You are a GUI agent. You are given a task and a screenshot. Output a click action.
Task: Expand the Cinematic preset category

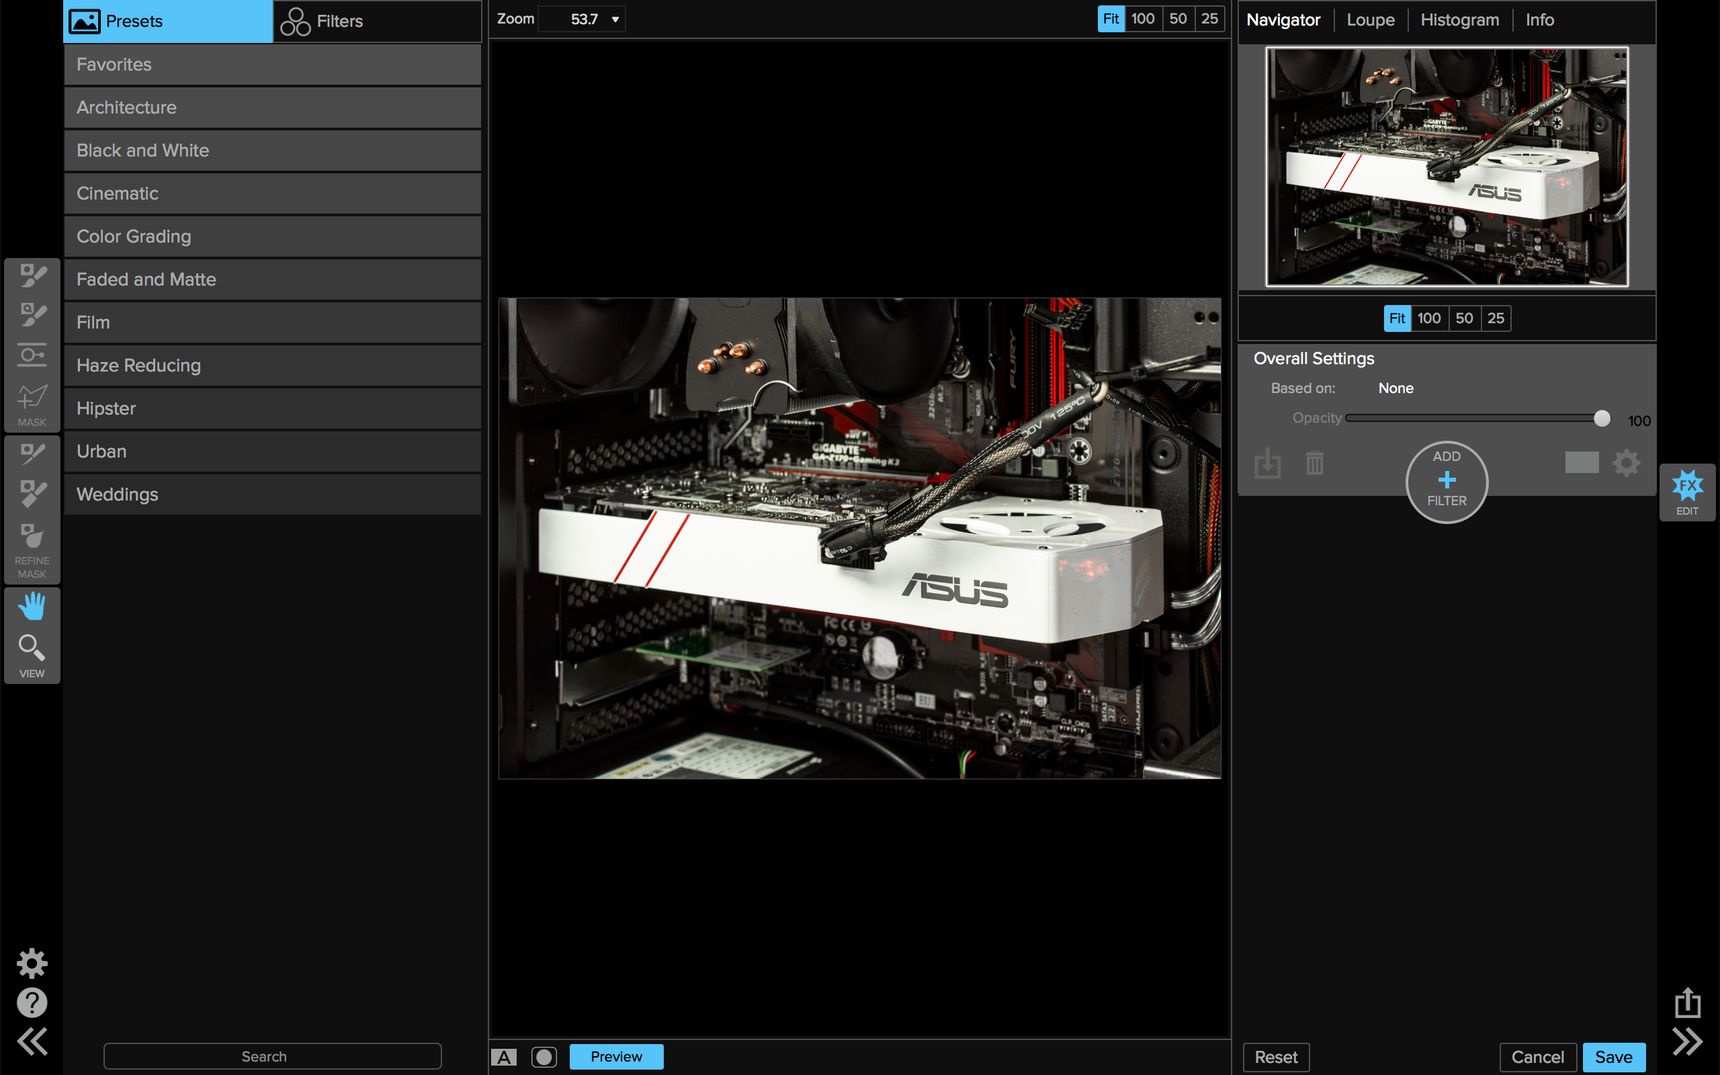[x=272, y=193]
